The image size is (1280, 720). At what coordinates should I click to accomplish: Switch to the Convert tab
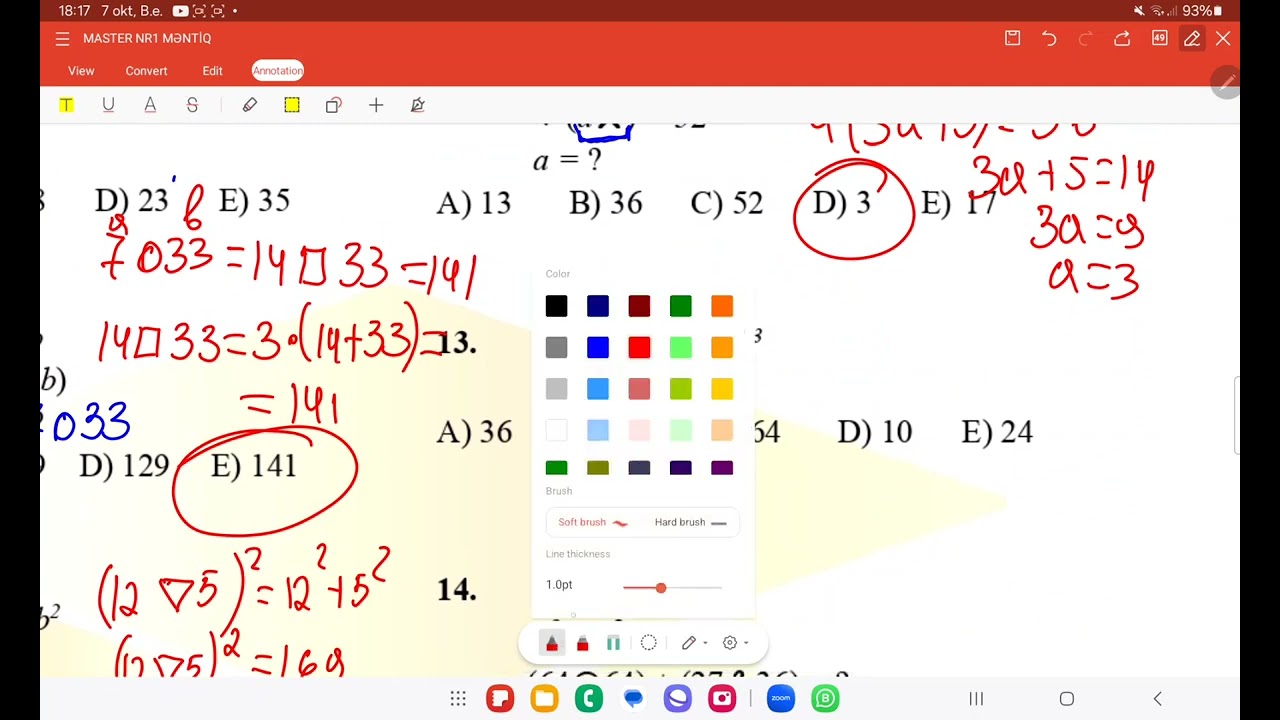click(x=146, y=71)
